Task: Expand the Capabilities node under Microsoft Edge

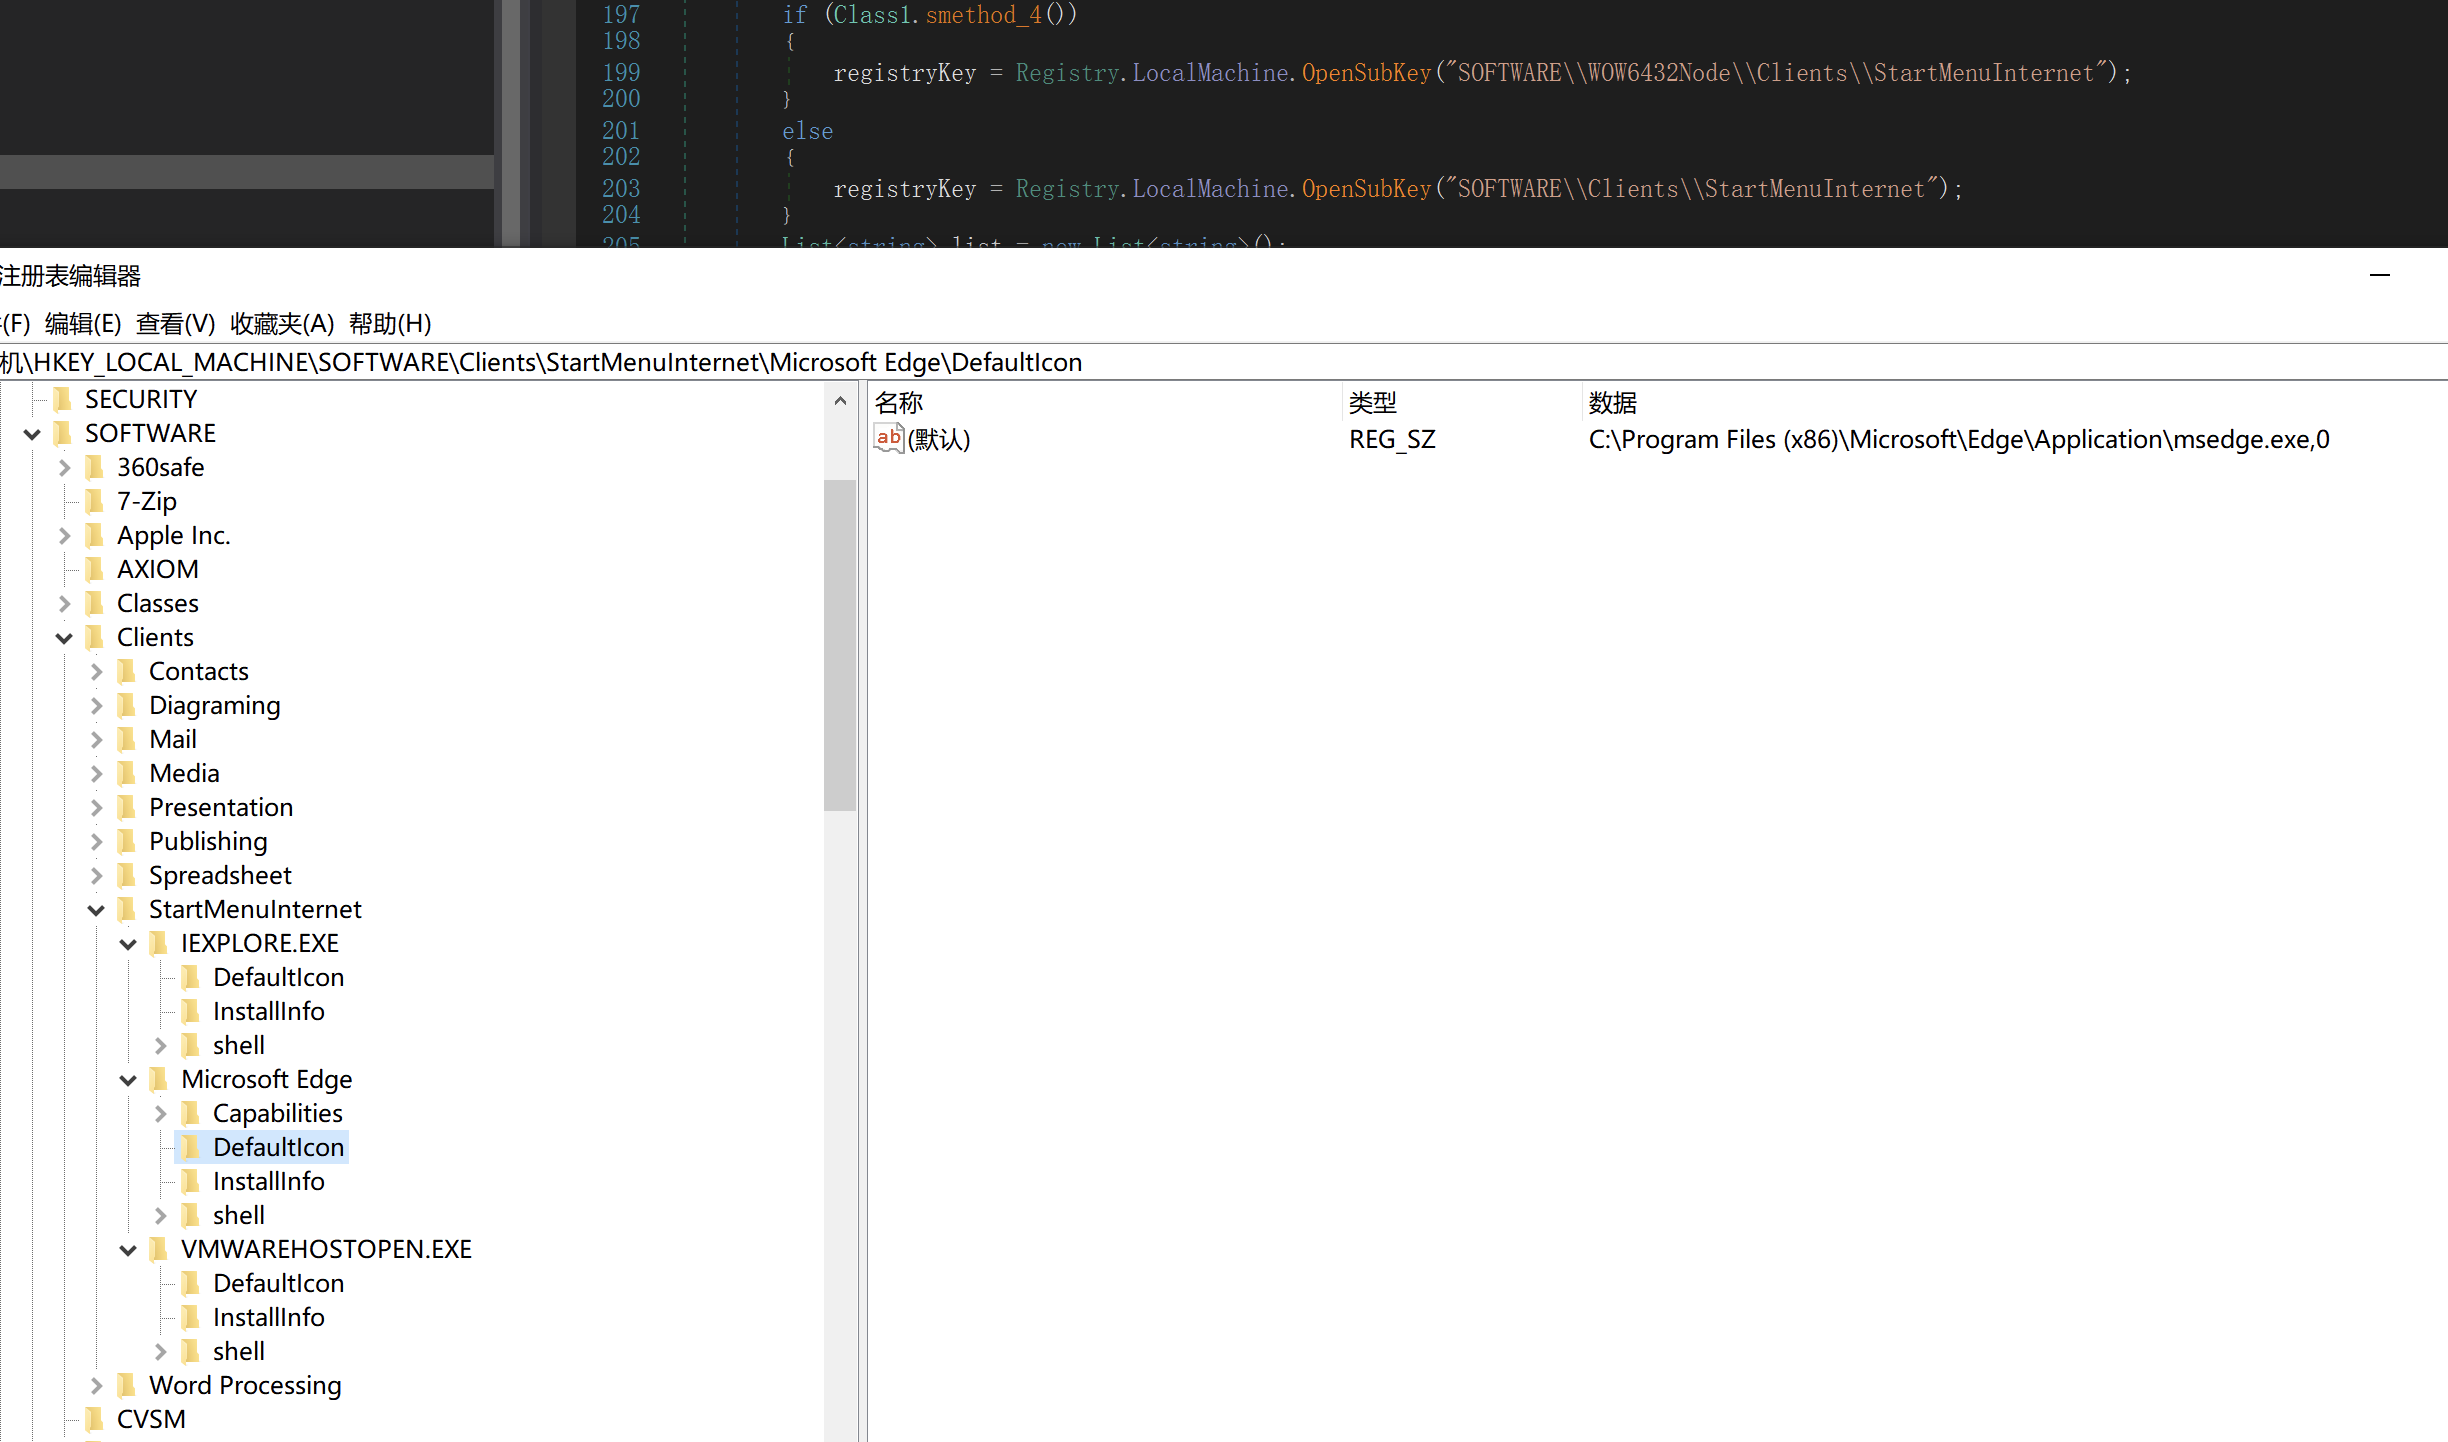Action: click(x=160, y=1114)
